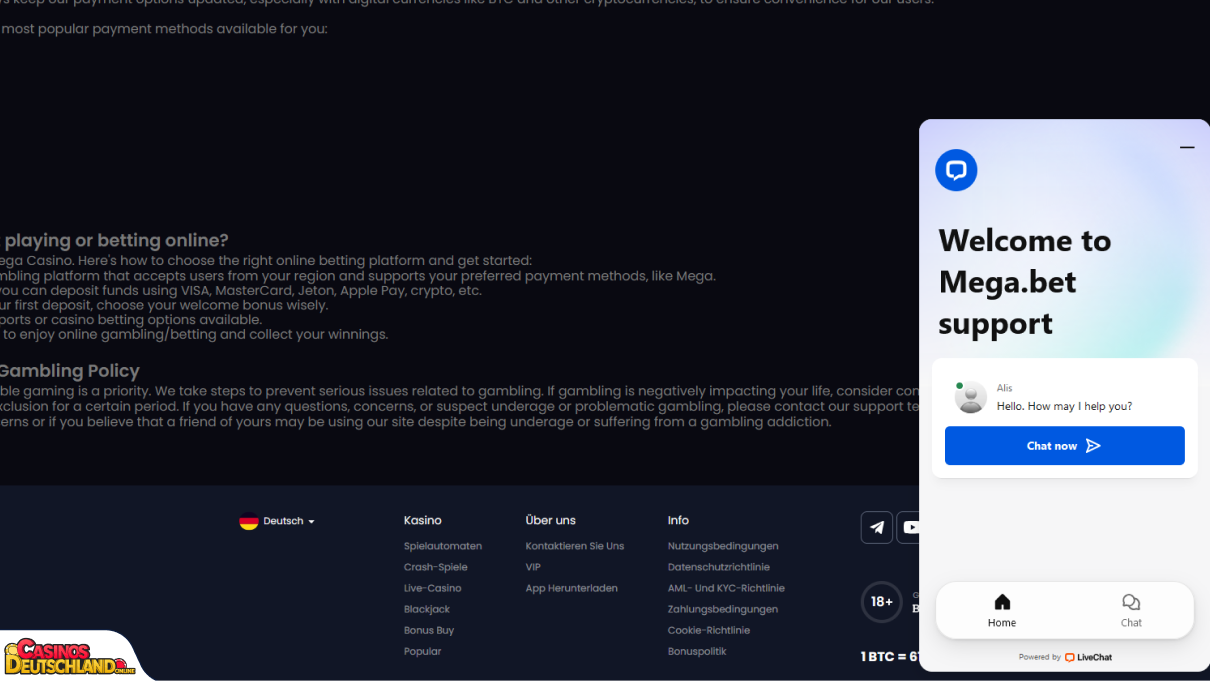Click the Über uns footer heading
Screen dimensions: 1210x681
click(551, 520)
